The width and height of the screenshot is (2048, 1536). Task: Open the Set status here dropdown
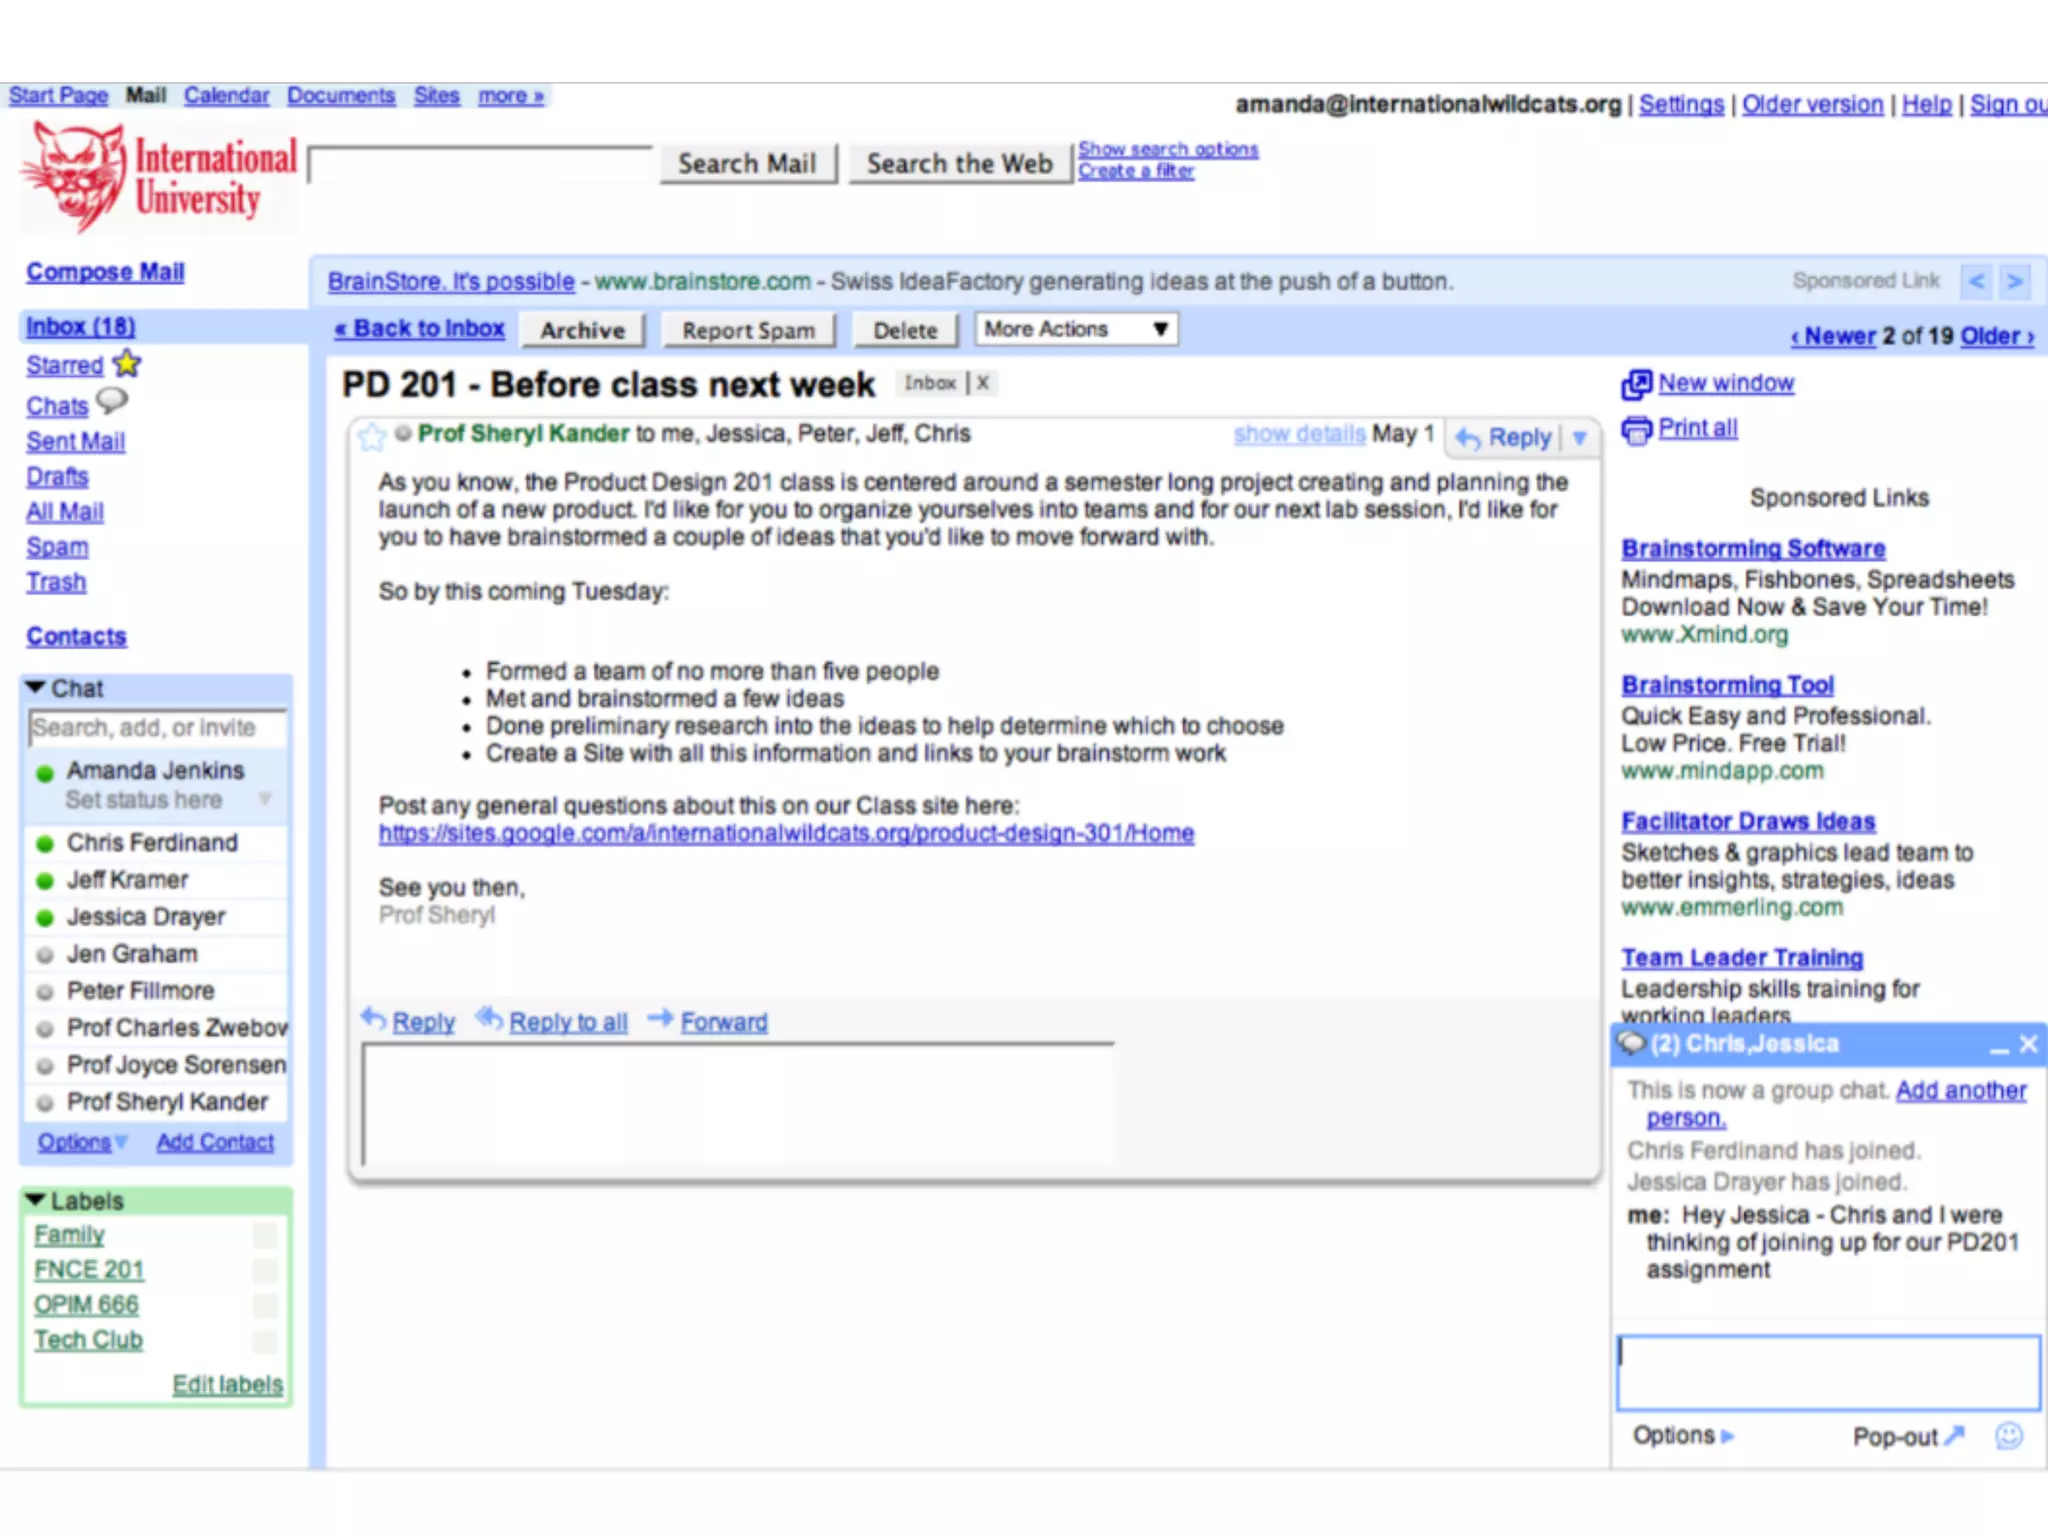(265, 799)
